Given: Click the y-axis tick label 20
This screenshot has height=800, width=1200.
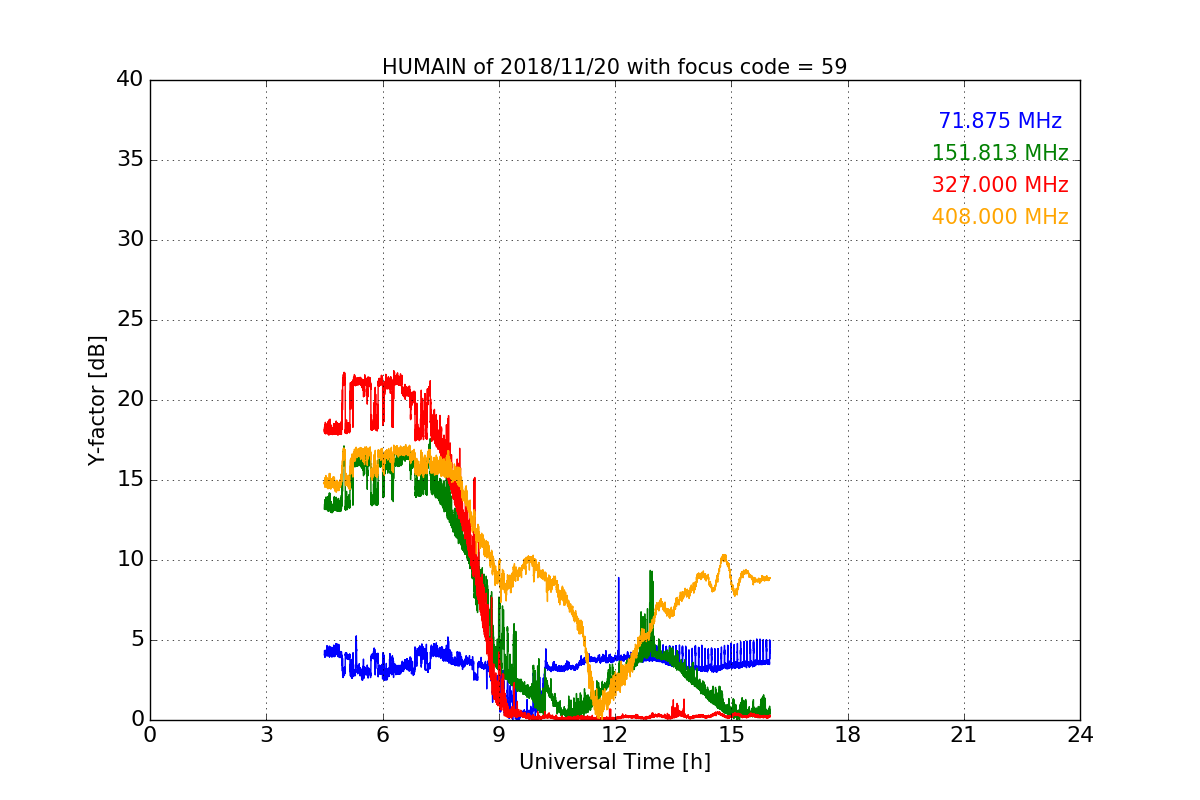Looking at the screenshot, I should point(130,400).
